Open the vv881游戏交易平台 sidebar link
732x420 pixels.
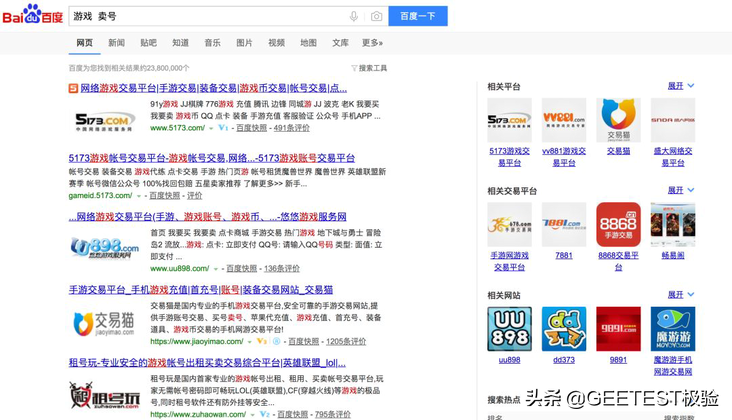click(x=564, y=157)
